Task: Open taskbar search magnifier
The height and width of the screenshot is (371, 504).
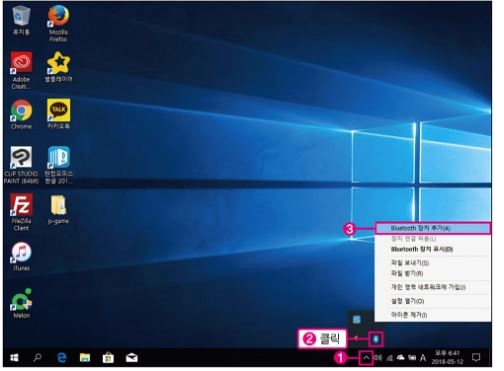Action: coord(37,358)
